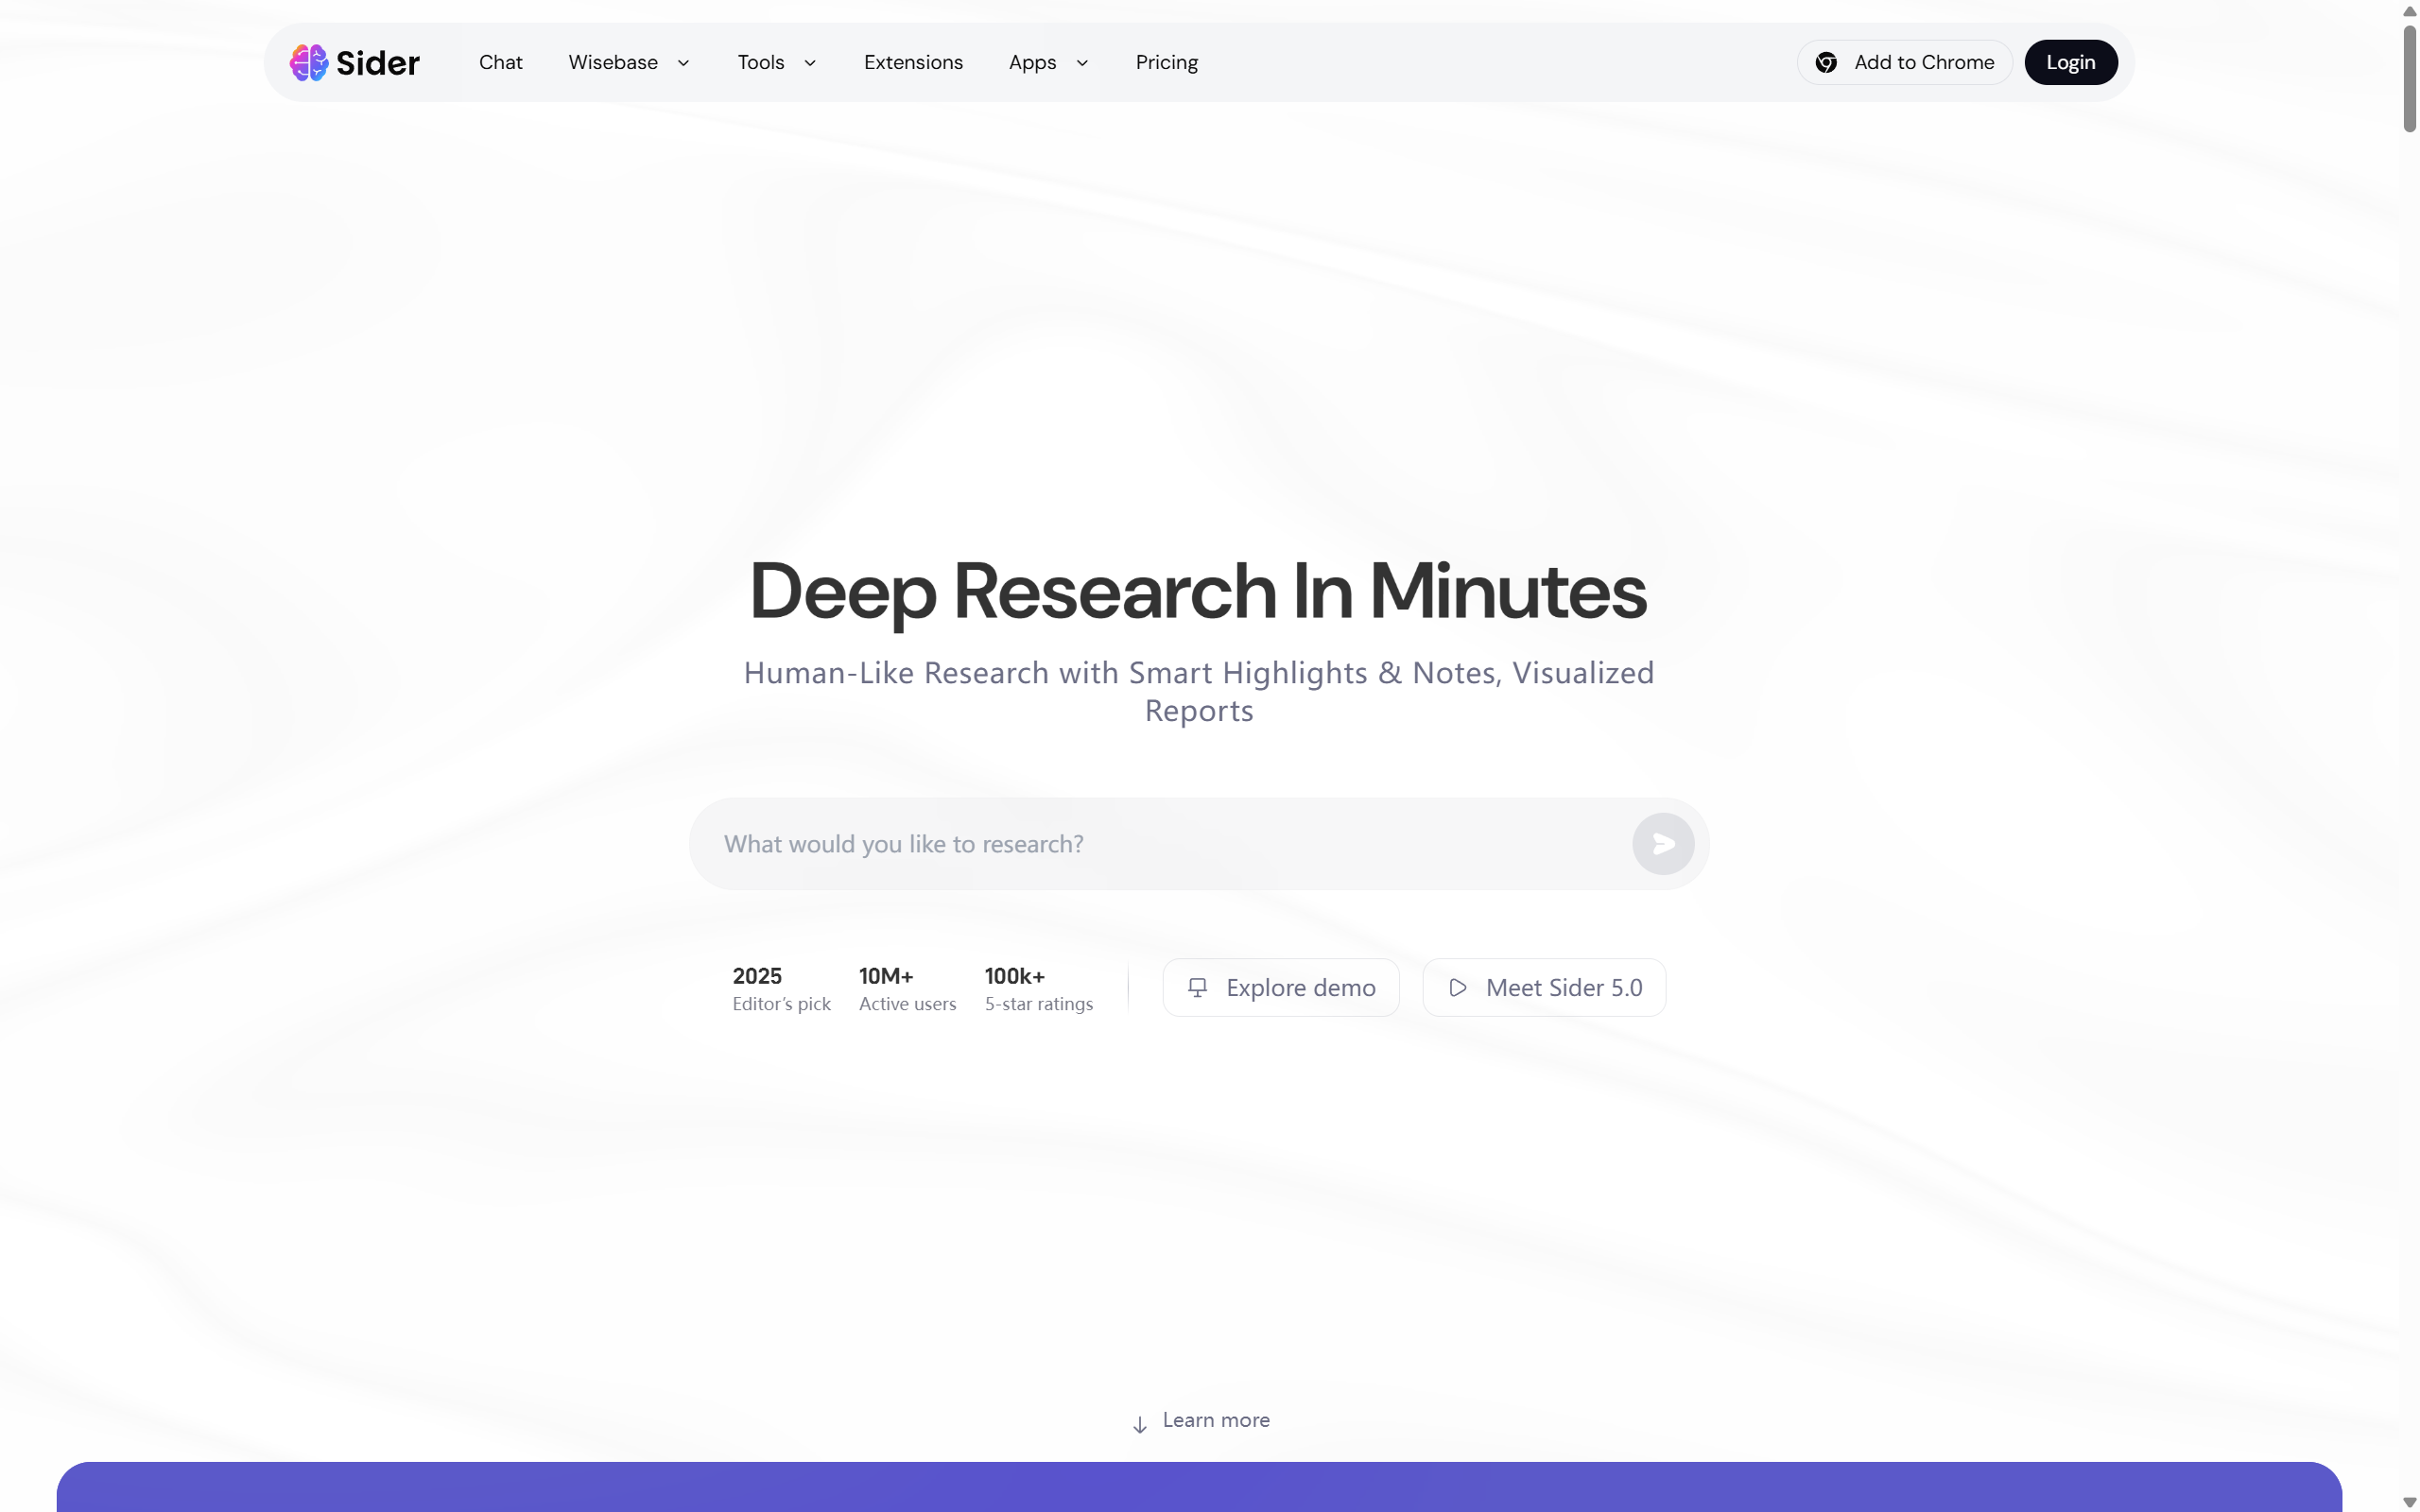Click the '100k+' 5-star ratings stat
This screenshot has height=1512, width=2420.
[x=1014, y=976]
